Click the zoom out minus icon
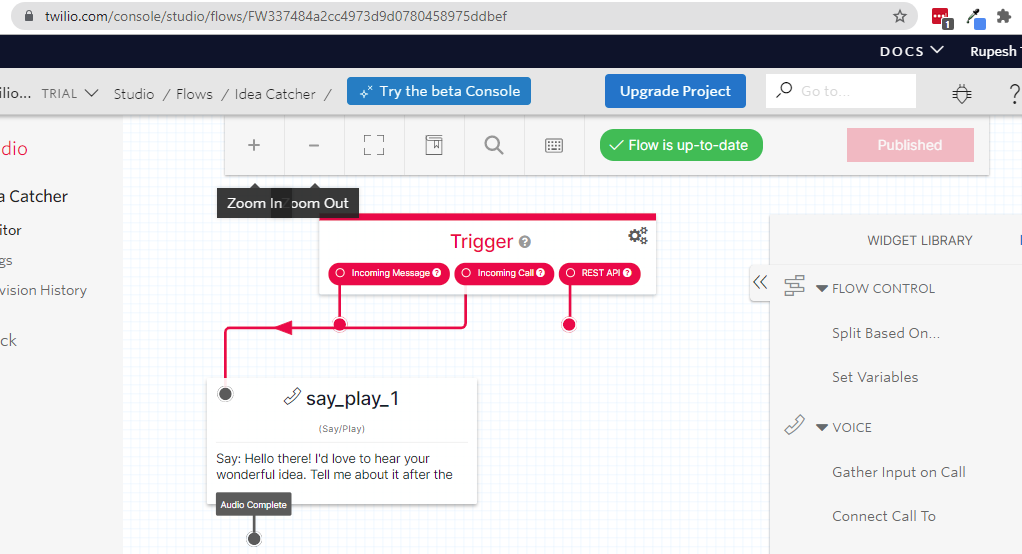This screenshot has height=554, width=1022. 314,145
